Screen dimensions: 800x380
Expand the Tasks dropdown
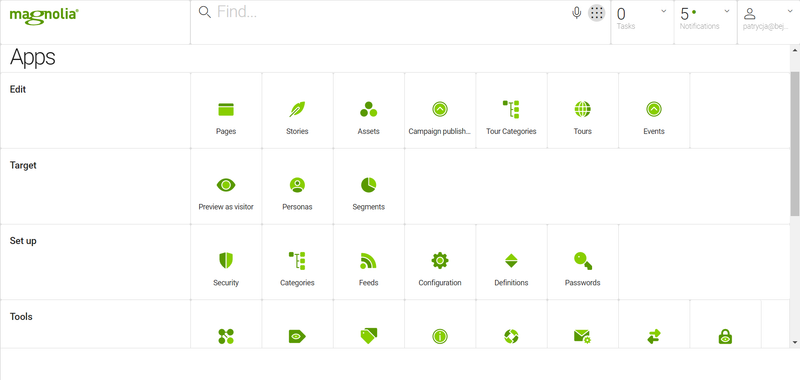tap(642, 22)
